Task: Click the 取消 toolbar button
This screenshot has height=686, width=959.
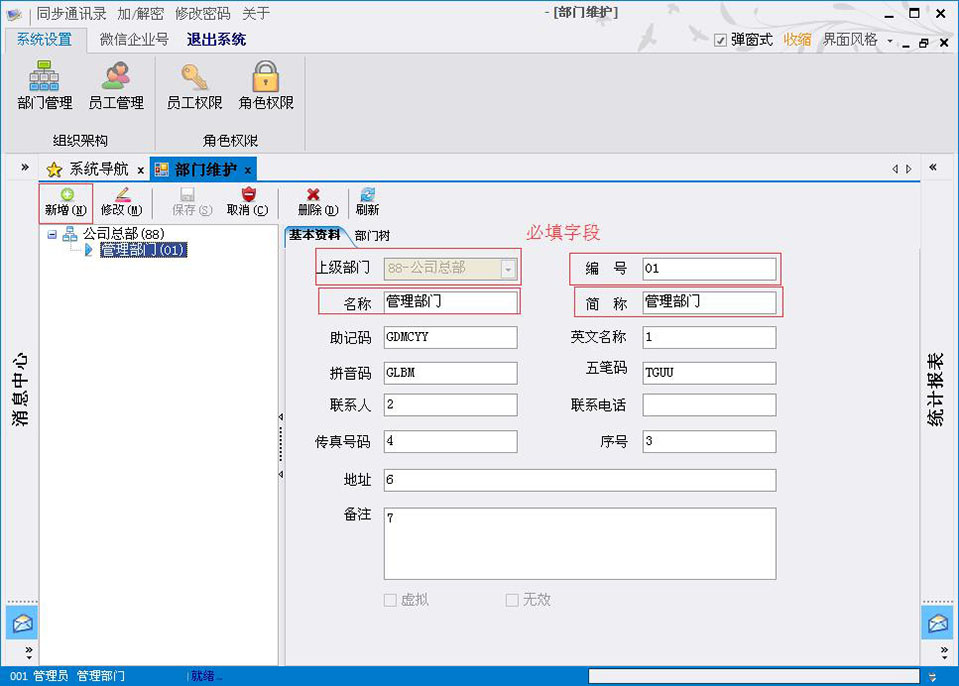Action: point(247,202)
